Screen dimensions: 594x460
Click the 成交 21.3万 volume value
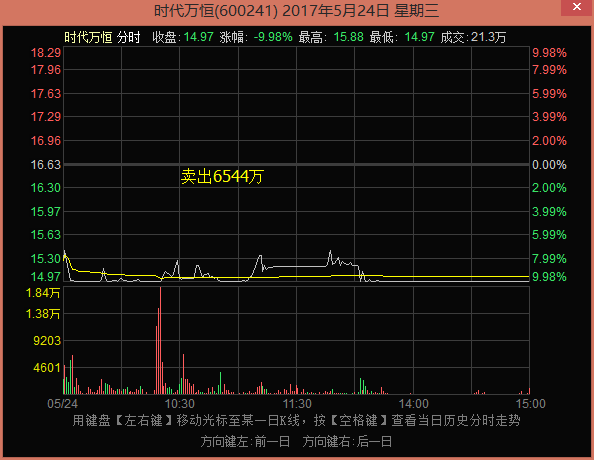488,37
